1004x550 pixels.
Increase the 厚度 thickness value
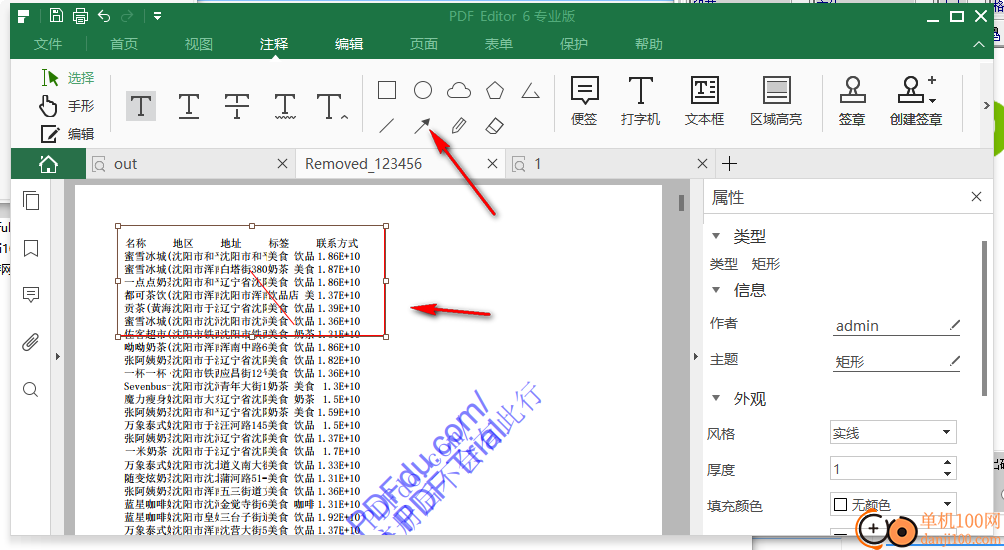[x=947, y=462]
